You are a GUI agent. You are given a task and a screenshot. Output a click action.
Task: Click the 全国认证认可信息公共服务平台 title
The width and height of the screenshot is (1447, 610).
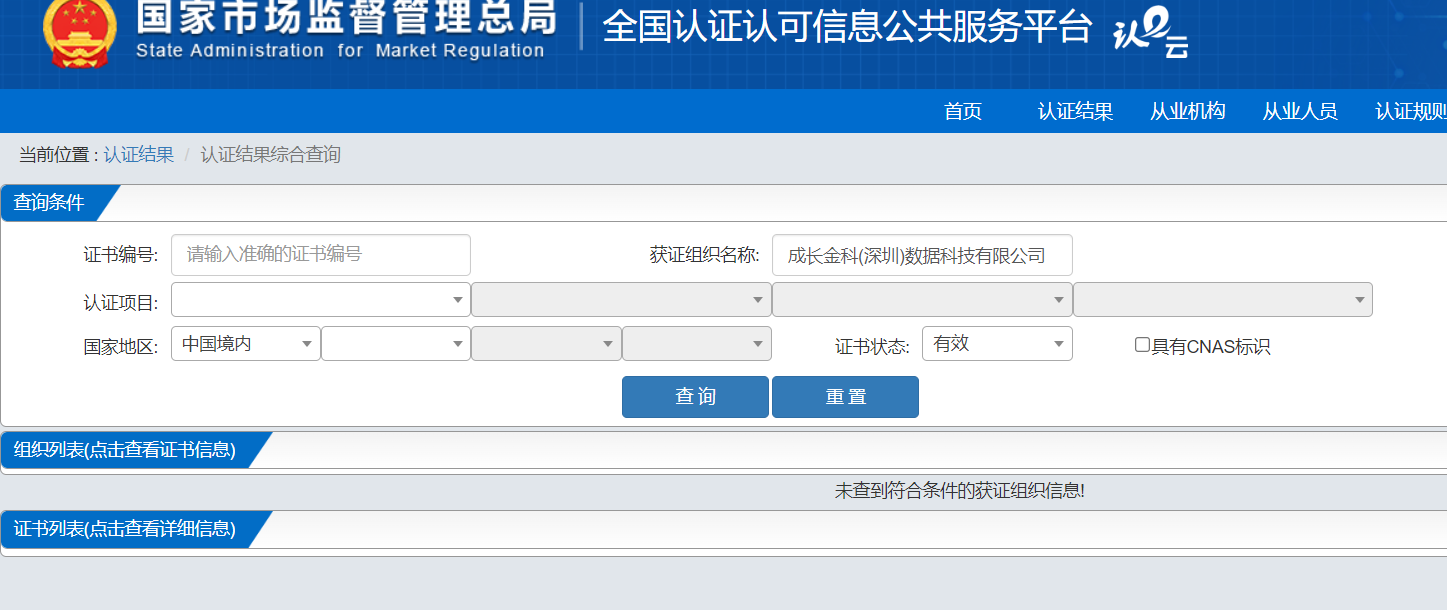(847, 27)
